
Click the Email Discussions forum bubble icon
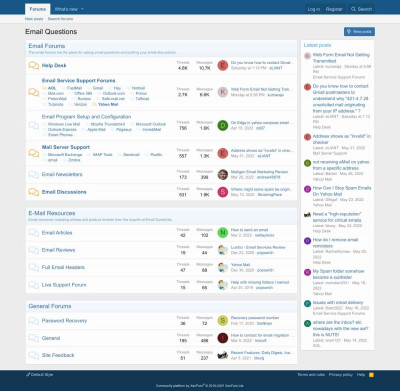click(34, 192)
